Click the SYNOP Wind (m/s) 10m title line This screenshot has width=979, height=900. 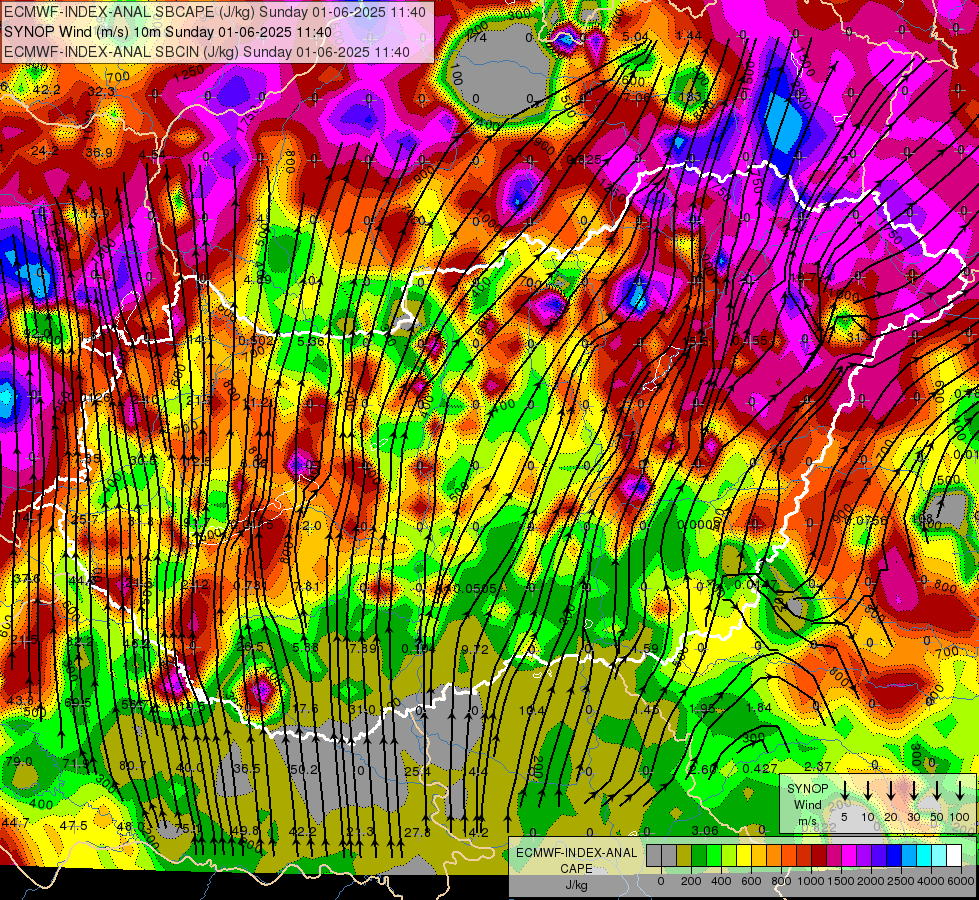168,32
